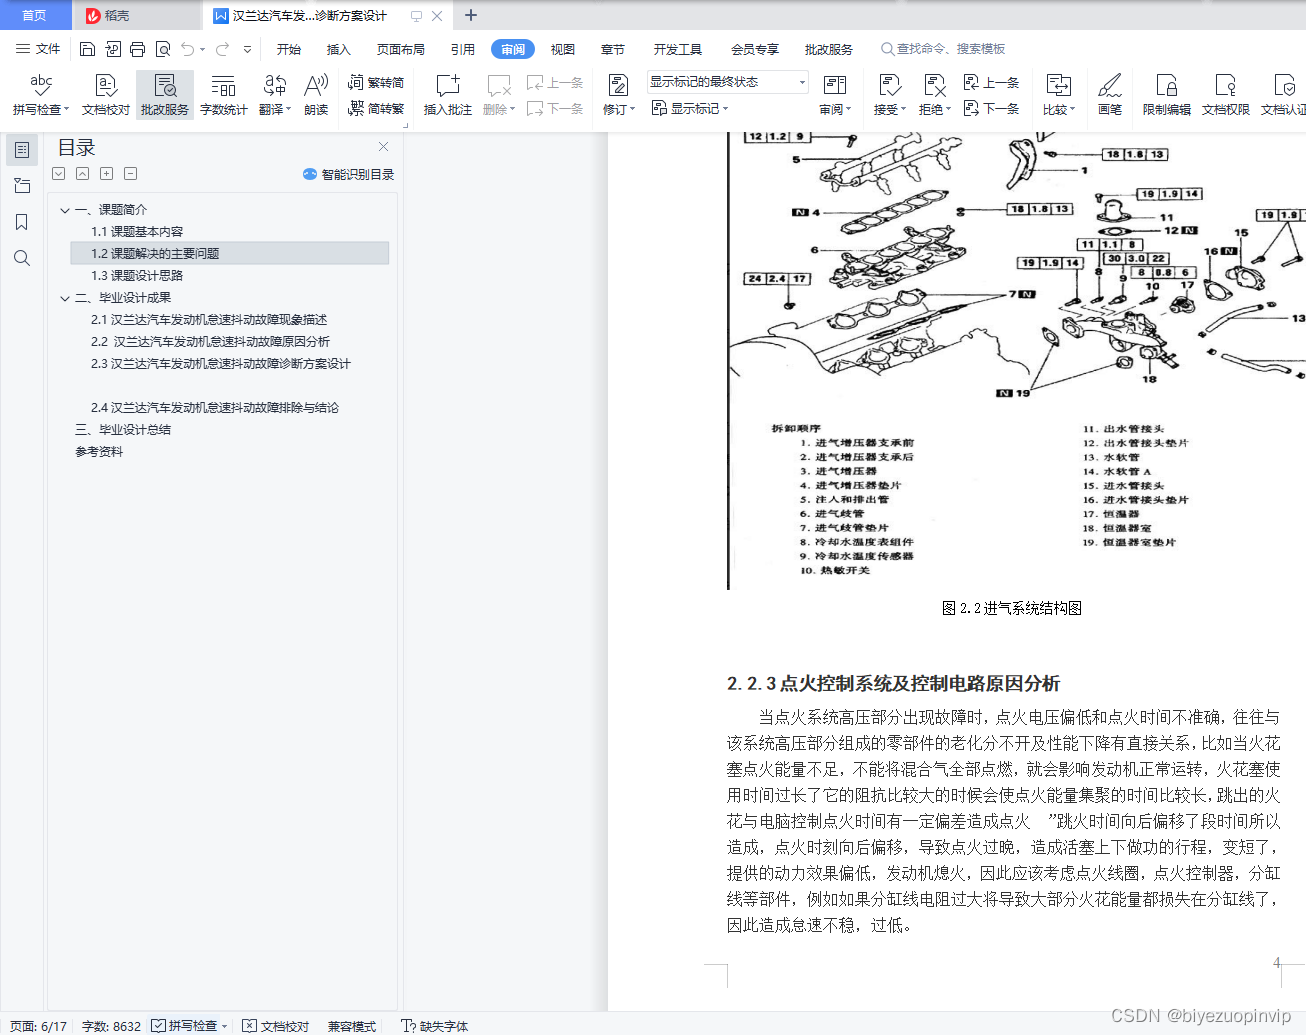This screenshot has width=1306, height=1035.
Task: Open the 拼写检查 spell check tool
Action: coord(40,95)
